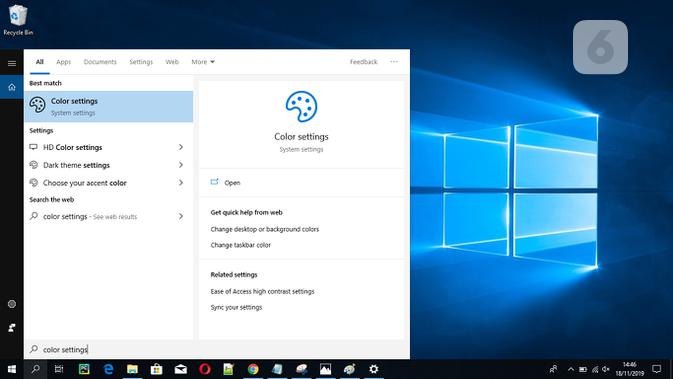Open Recycle Bin on desktop
The width and height of the screenshot is (673, 379).
click(x=18, y=20)
